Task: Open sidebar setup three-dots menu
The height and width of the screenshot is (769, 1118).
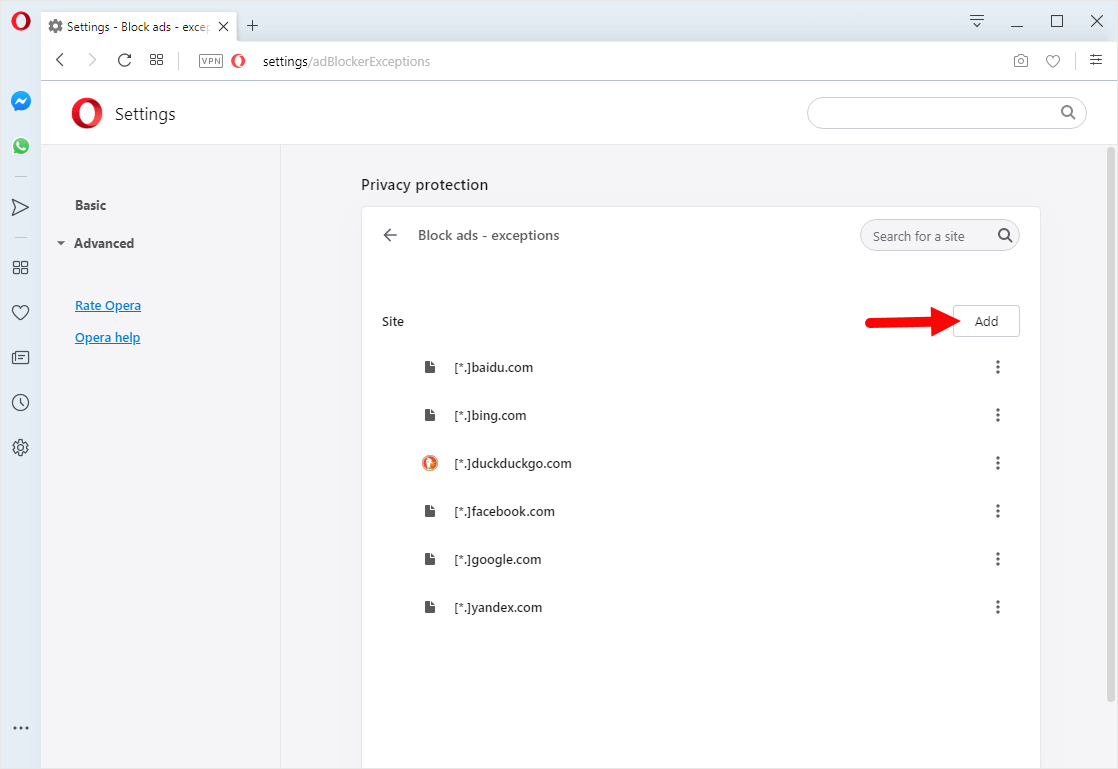Action: 21,728
